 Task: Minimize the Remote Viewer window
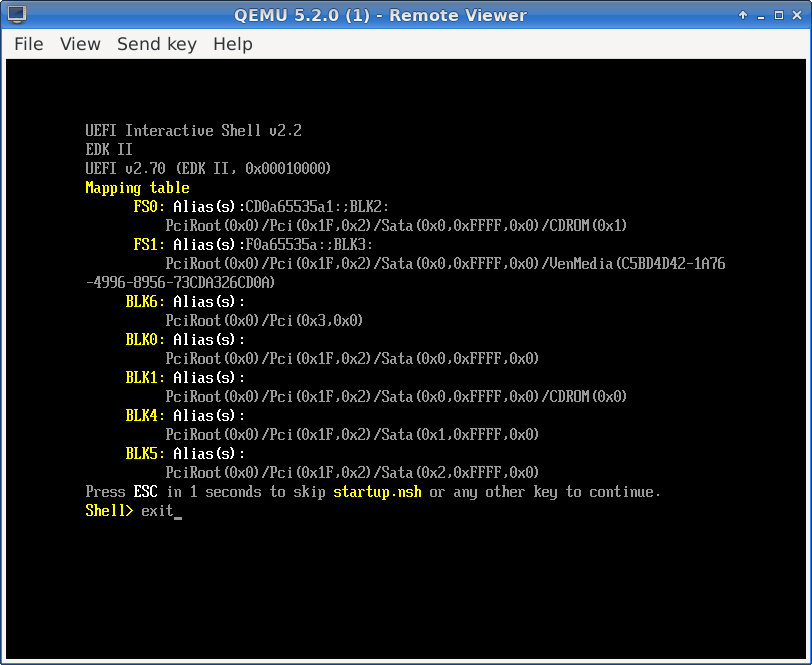(x=760, y=15)
